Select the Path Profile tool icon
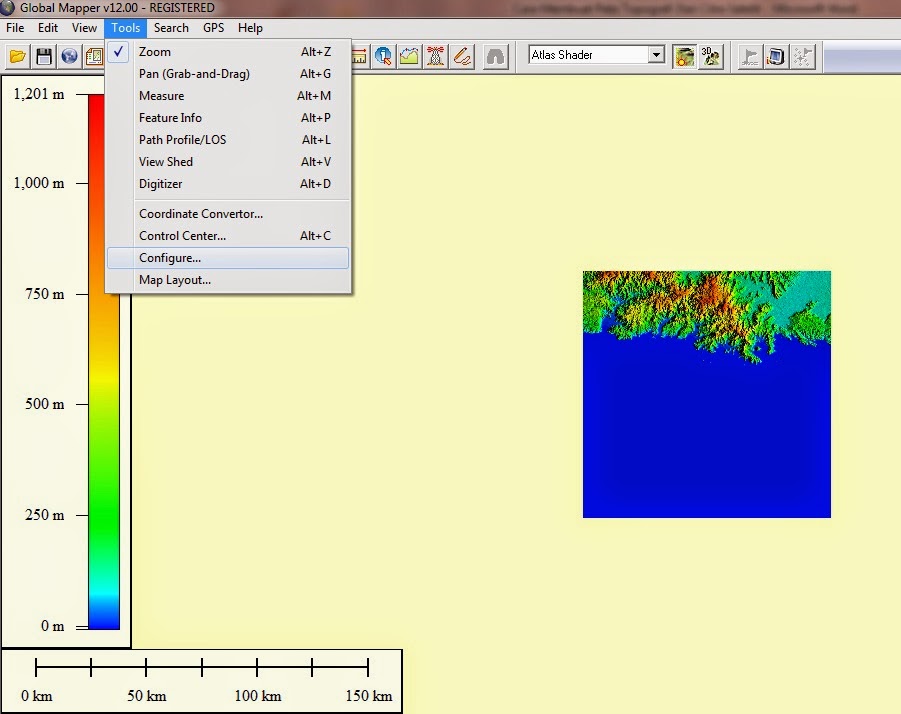 tap(409, 56)
